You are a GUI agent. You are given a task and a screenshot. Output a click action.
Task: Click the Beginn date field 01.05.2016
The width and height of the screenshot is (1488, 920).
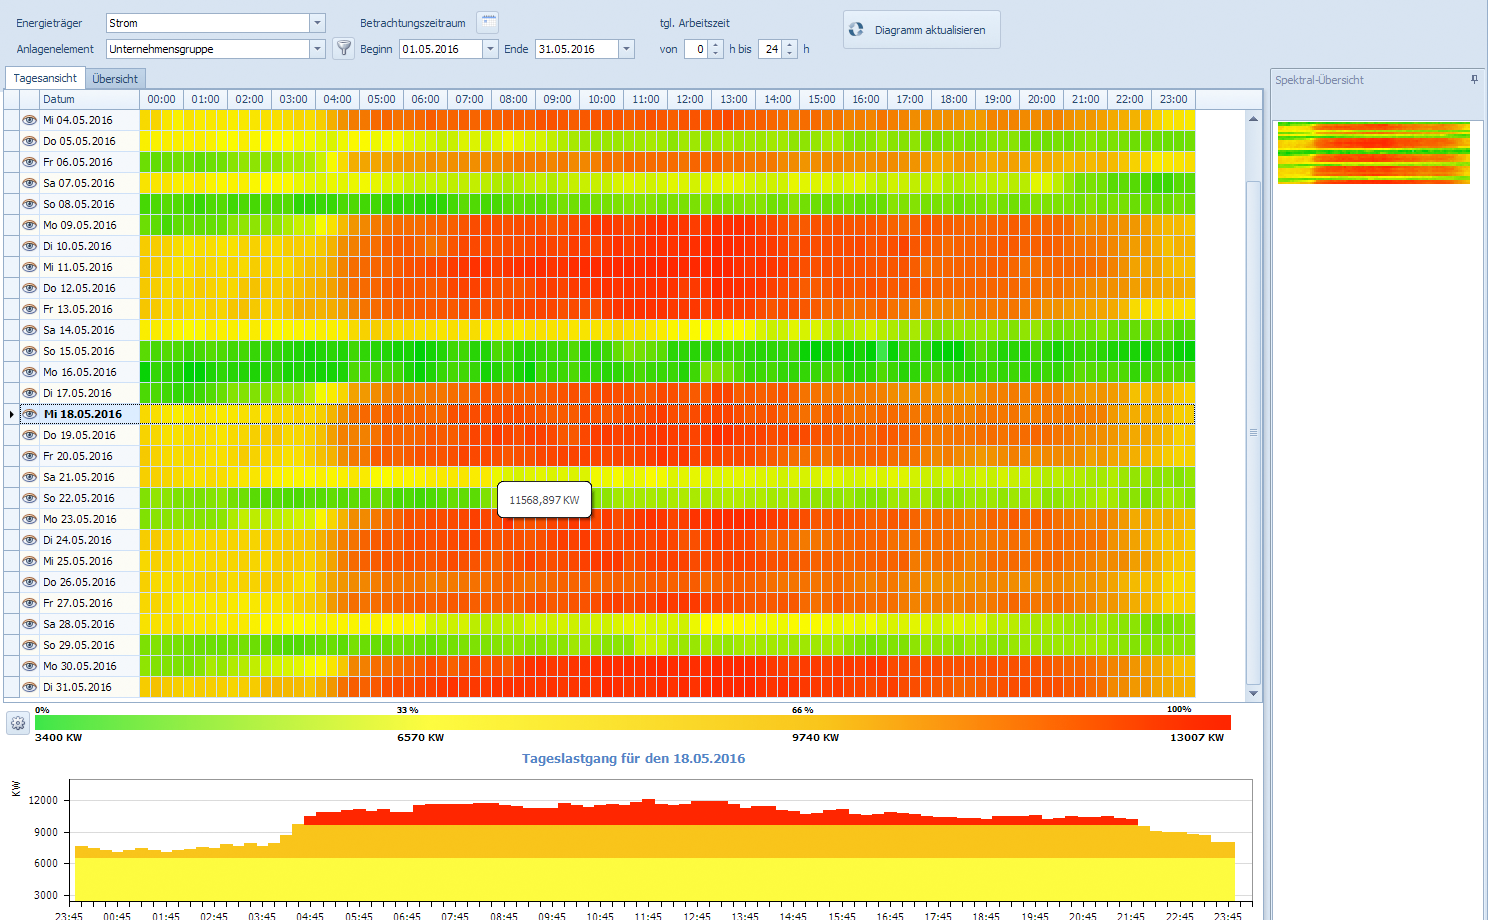point(441,49)
